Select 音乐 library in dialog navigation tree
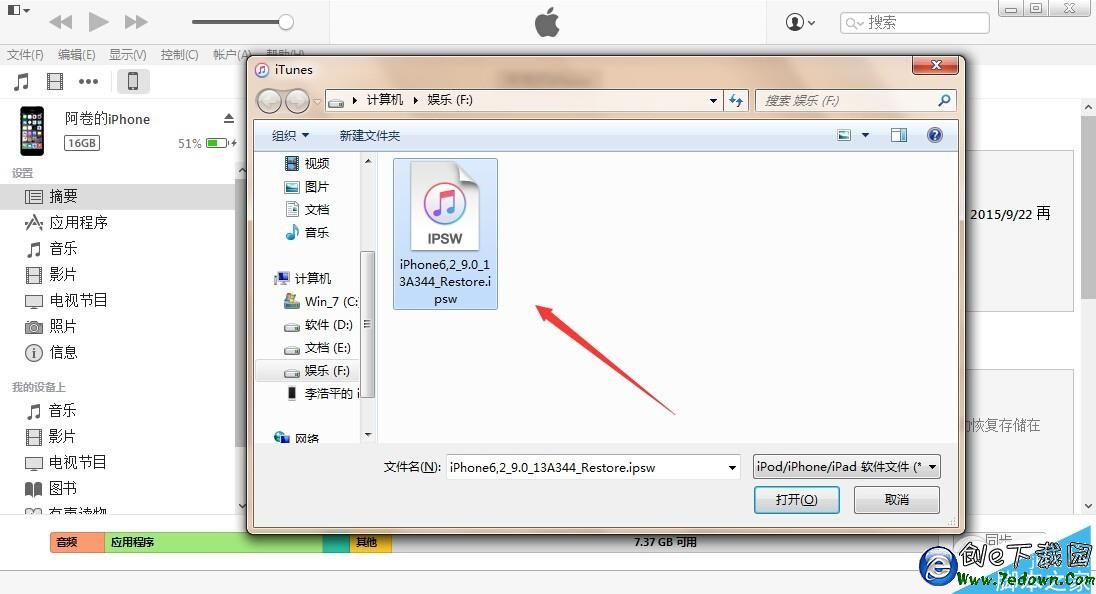This screenshot has height=594, width=1096. coord(308,233)
